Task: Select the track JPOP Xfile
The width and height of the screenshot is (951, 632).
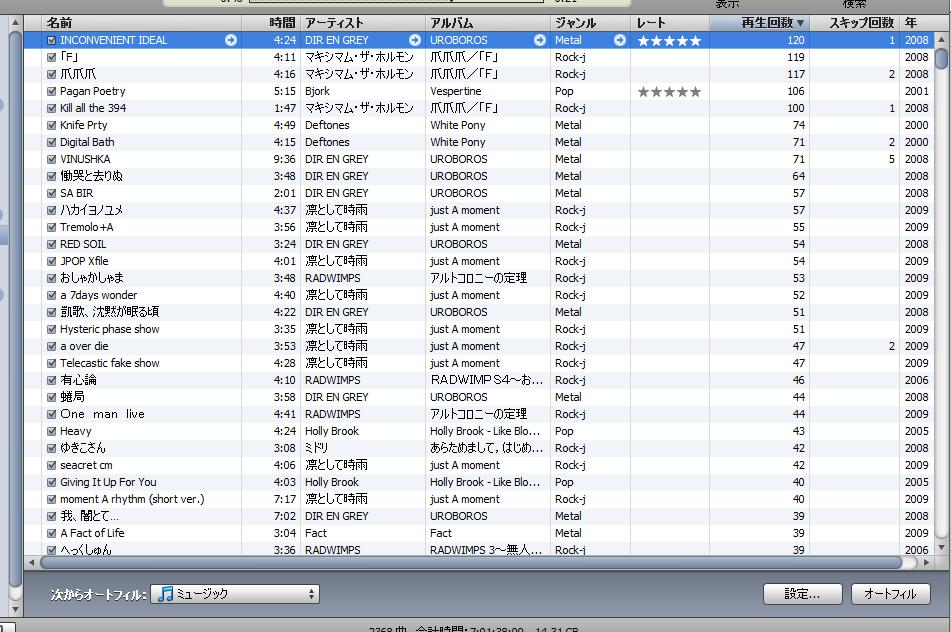Action: [84, 261]
